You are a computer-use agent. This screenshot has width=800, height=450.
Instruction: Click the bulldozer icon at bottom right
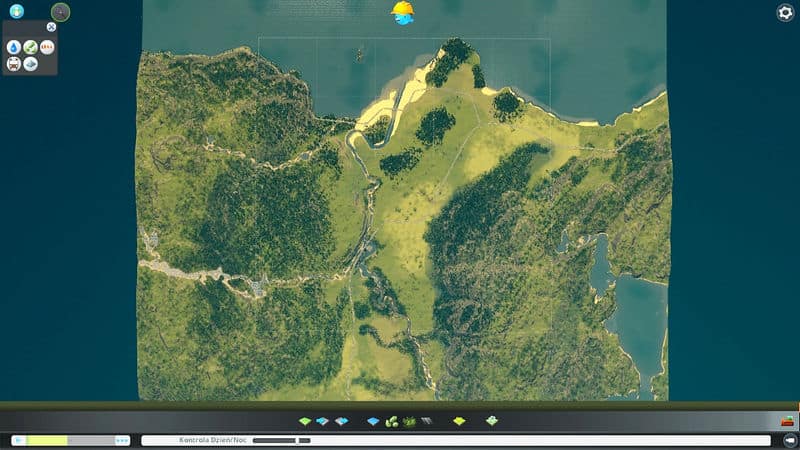coord(787,421)
